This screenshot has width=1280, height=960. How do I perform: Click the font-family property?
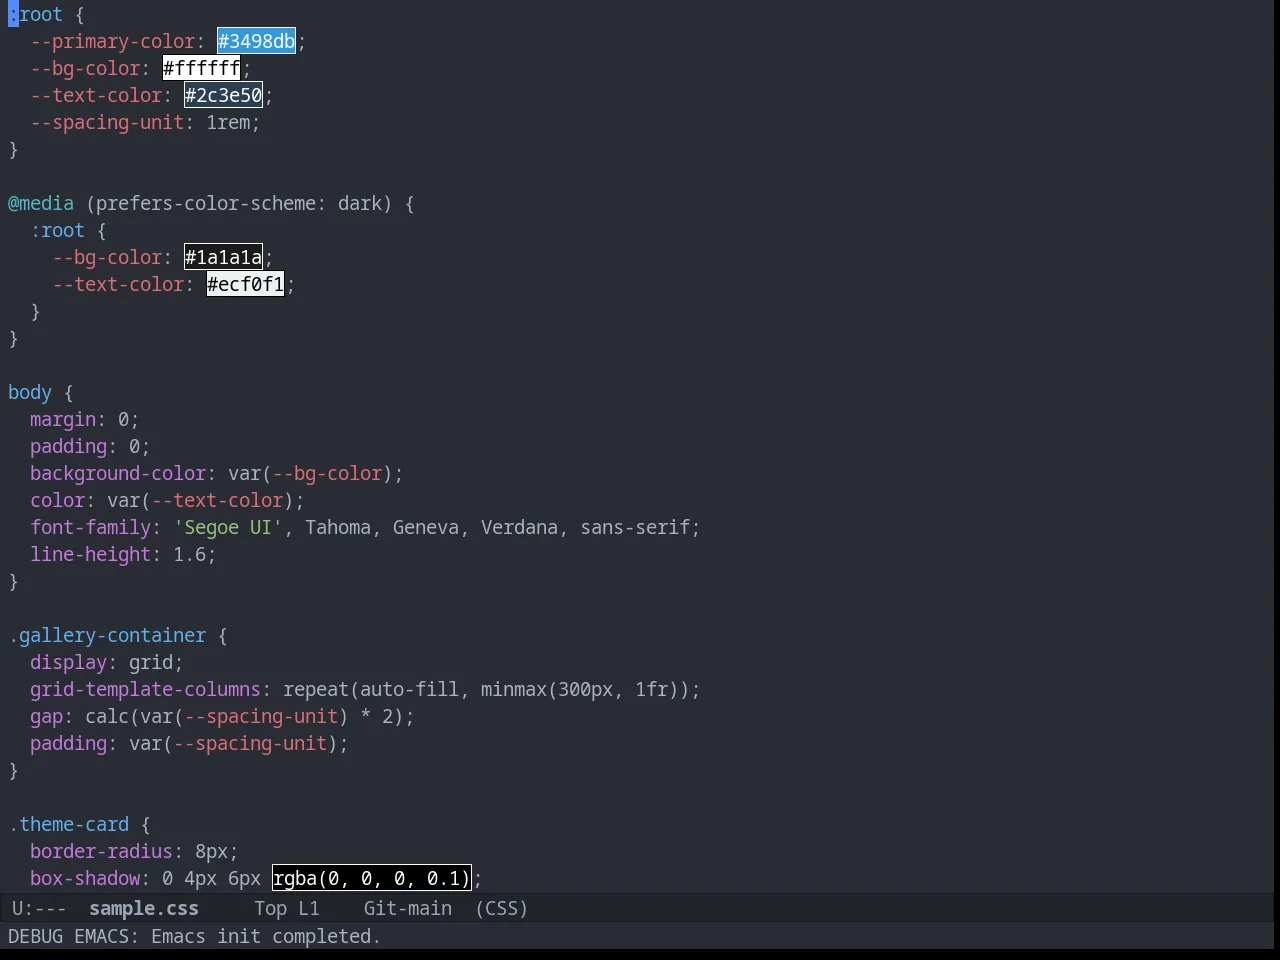pyautogui.click(x=90, y=527)
